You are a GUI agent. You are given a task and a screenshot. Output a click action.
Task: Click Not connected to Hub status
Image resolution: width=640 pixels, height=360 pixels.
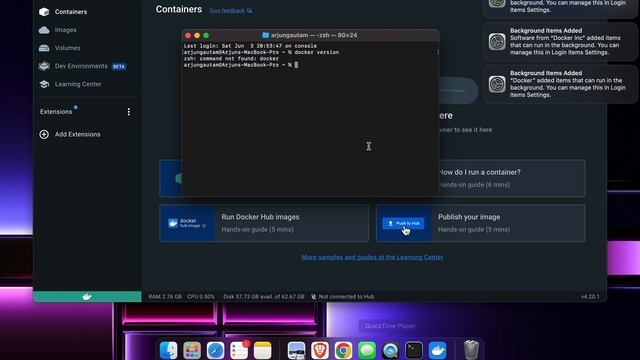(x=342, y=297)
